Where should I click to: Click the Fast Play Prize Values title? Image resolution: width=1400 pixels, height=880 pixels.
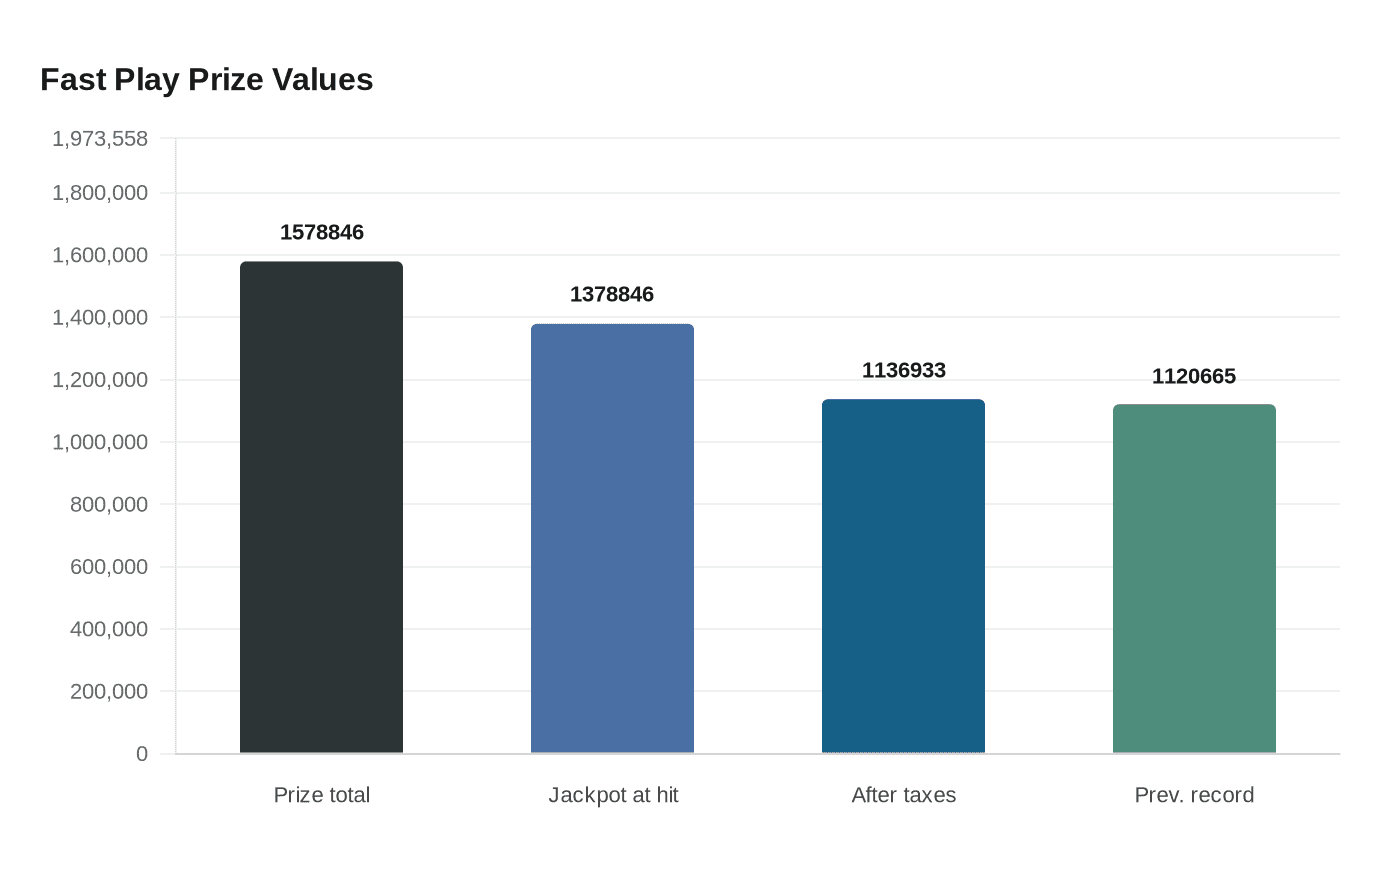tap(207, 79)
